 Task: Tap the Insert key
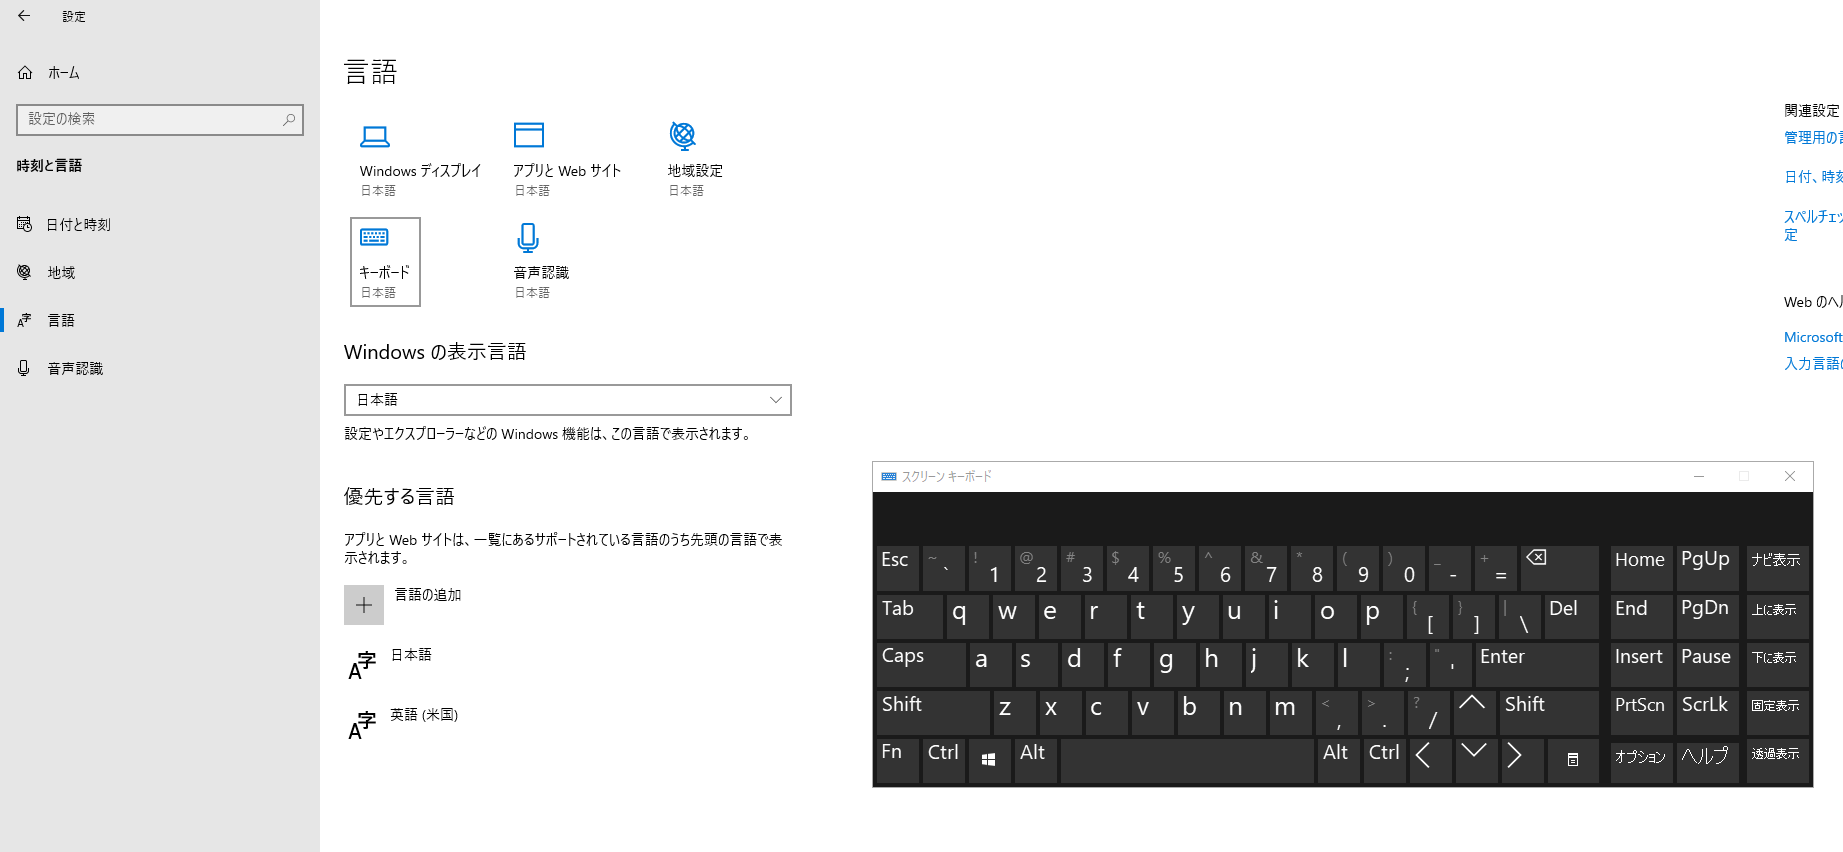point(1641,665)
